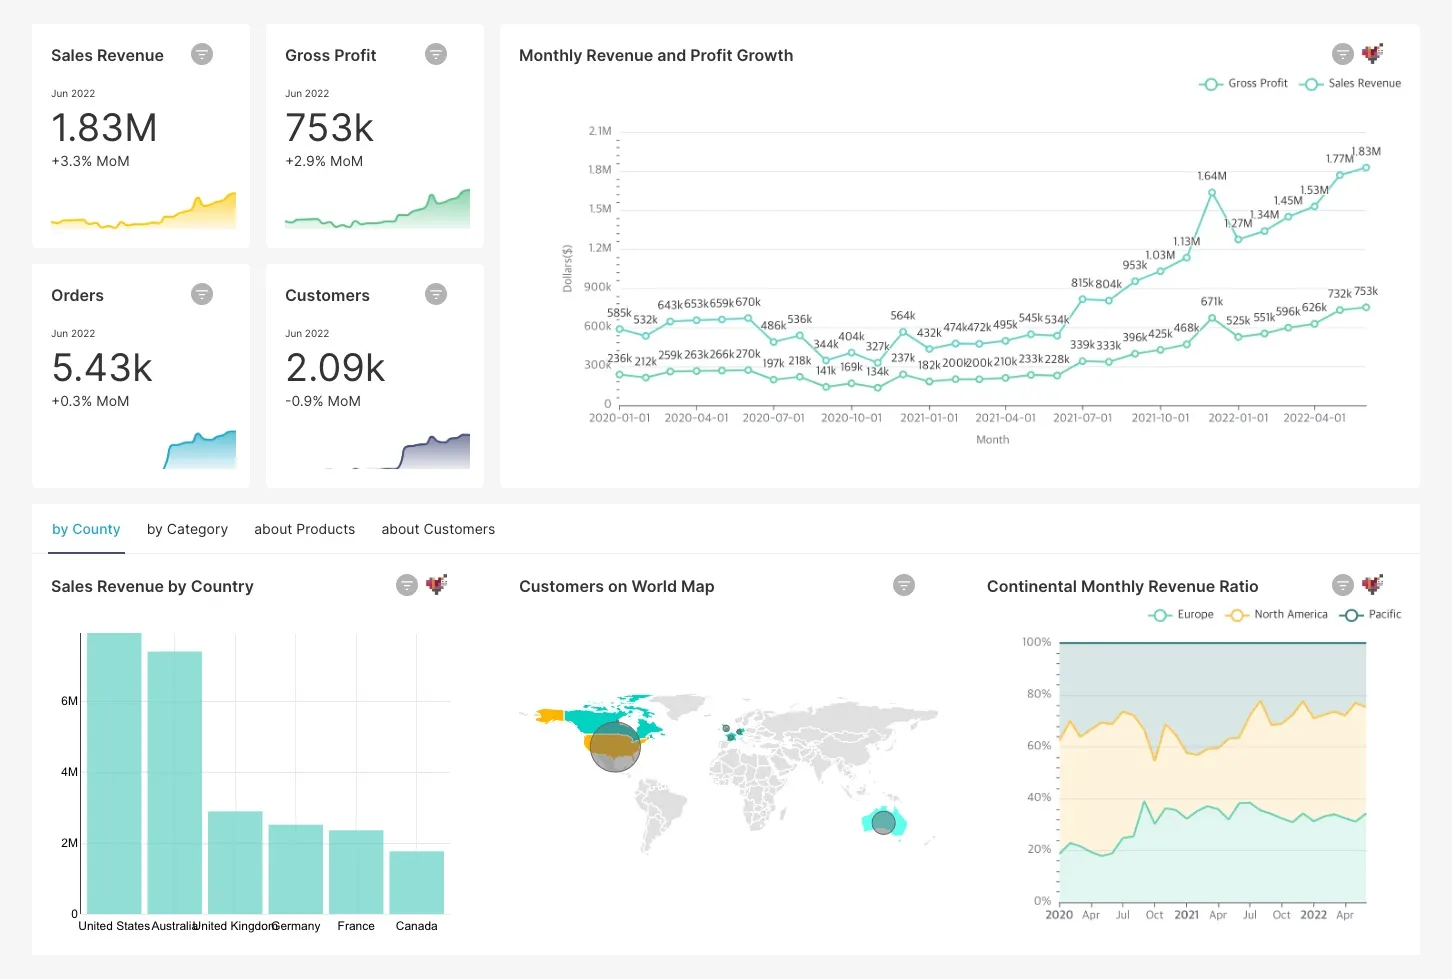Viewport: 1452px width, 979px height.
Task: Toggle the Pacific legend series
Action: pos(1371,615)
